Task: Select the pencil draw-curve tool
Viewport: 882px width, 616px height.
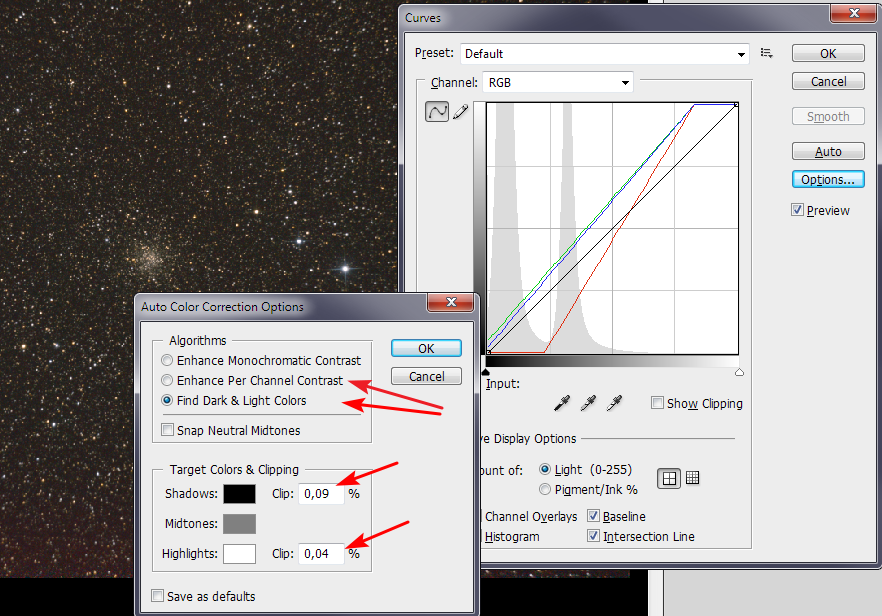Action: pos(461,113)
